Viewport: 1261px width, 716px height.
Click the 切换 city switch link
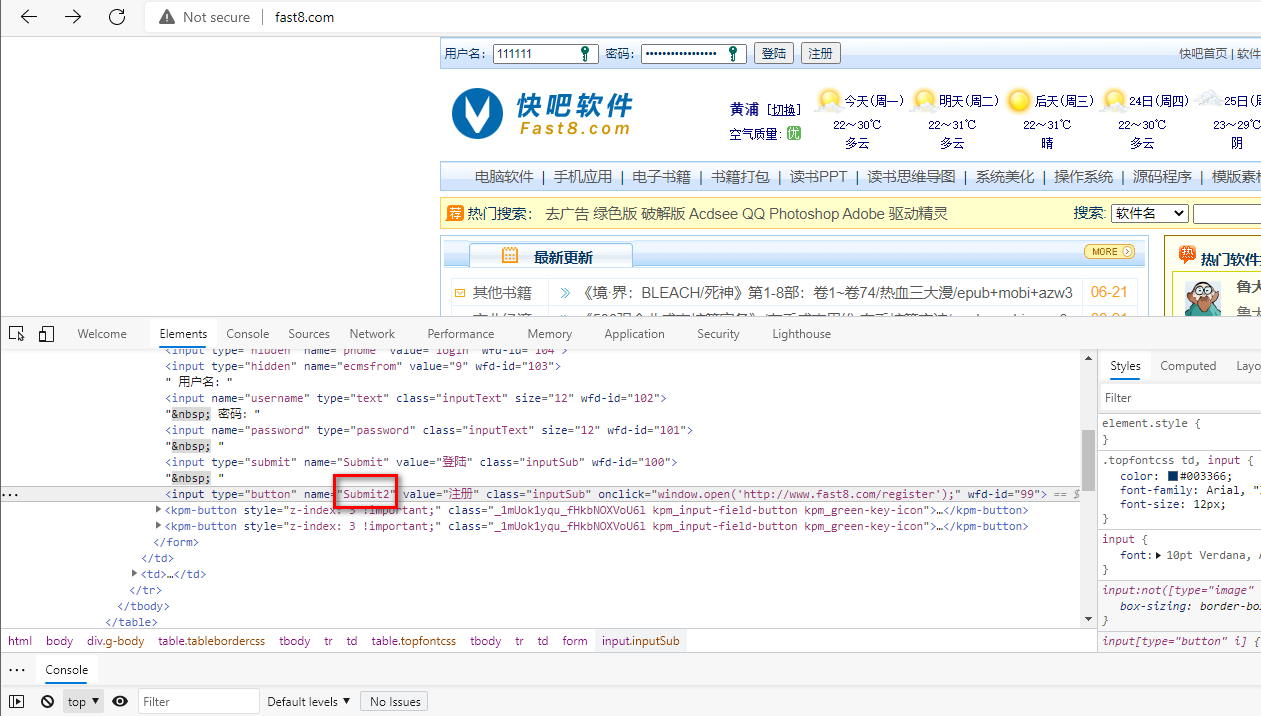(786, 110)
